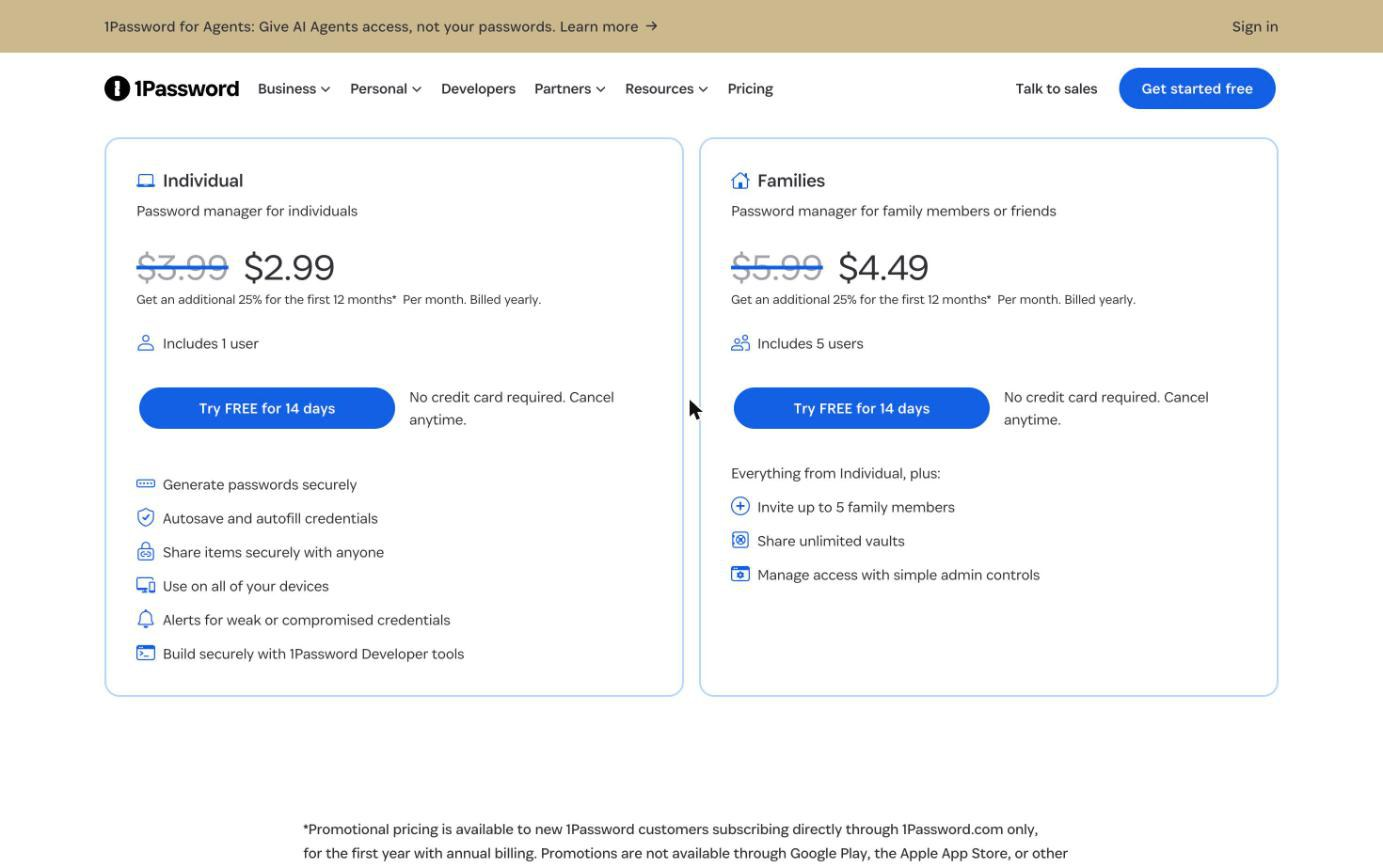
Task: Click the admin controls icon for Manage access
Action: point(740,574)
